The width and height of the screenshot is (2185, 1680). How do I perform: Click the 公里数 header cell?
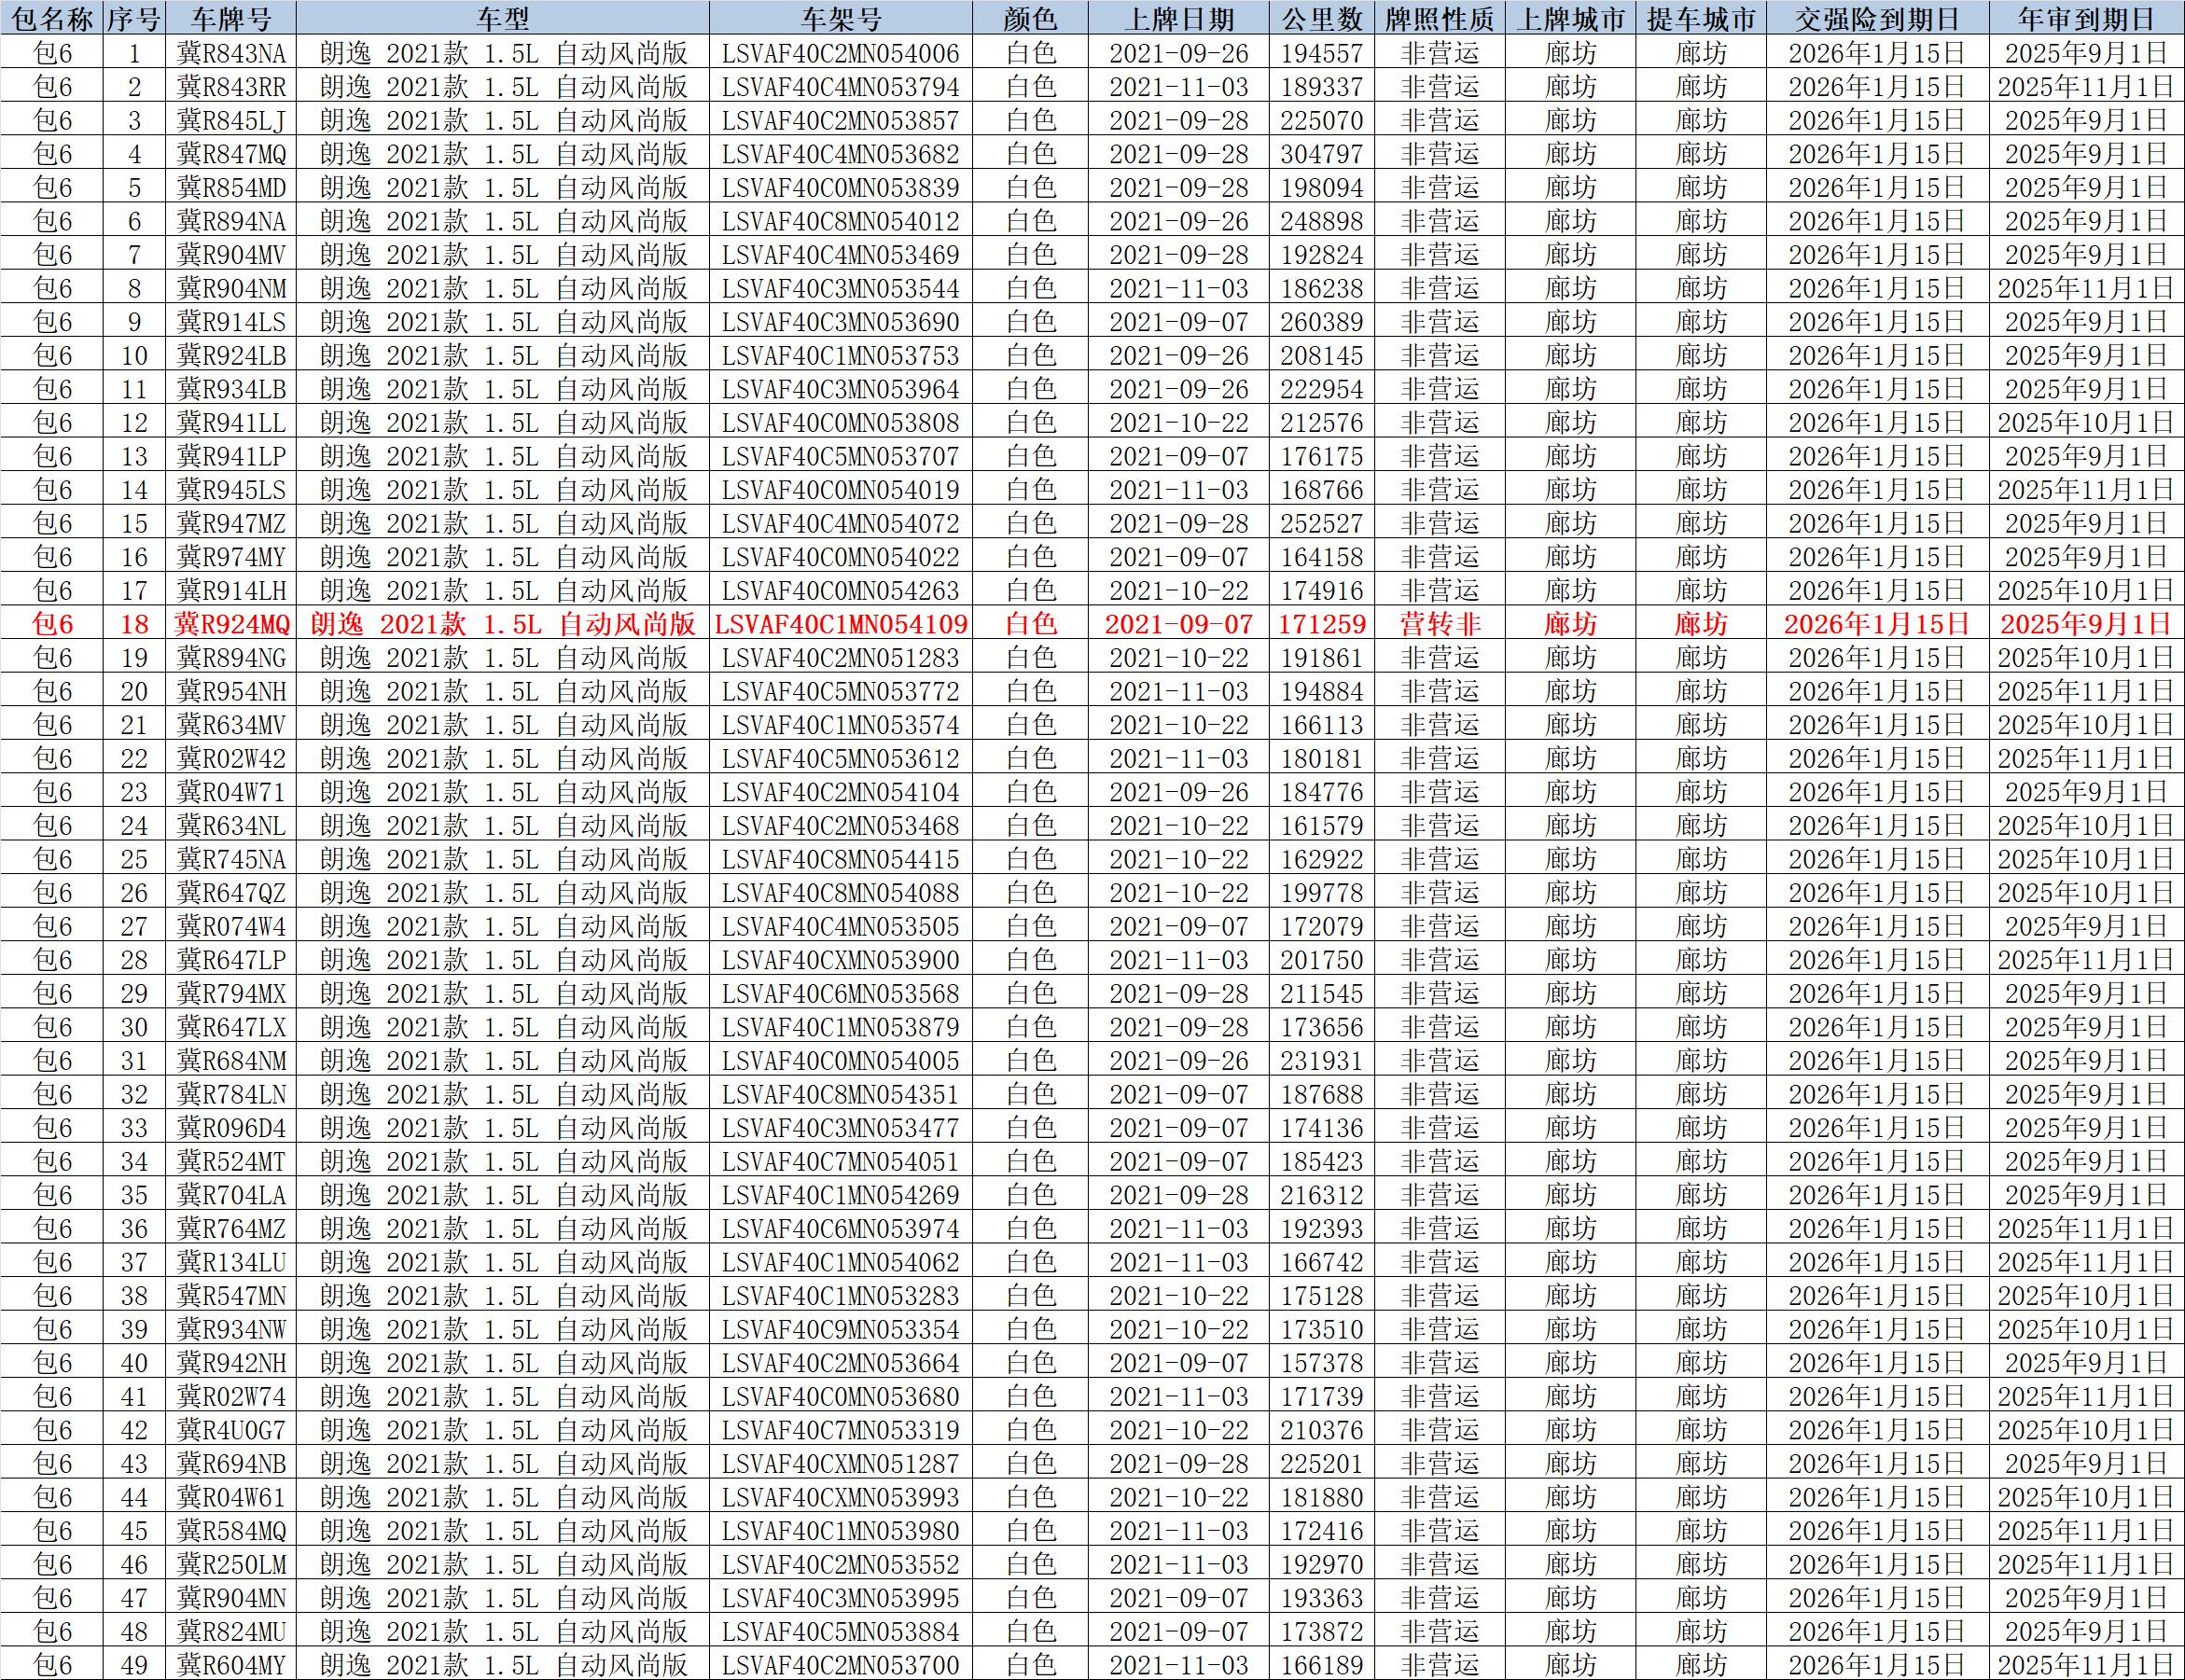pos(1322,18)
